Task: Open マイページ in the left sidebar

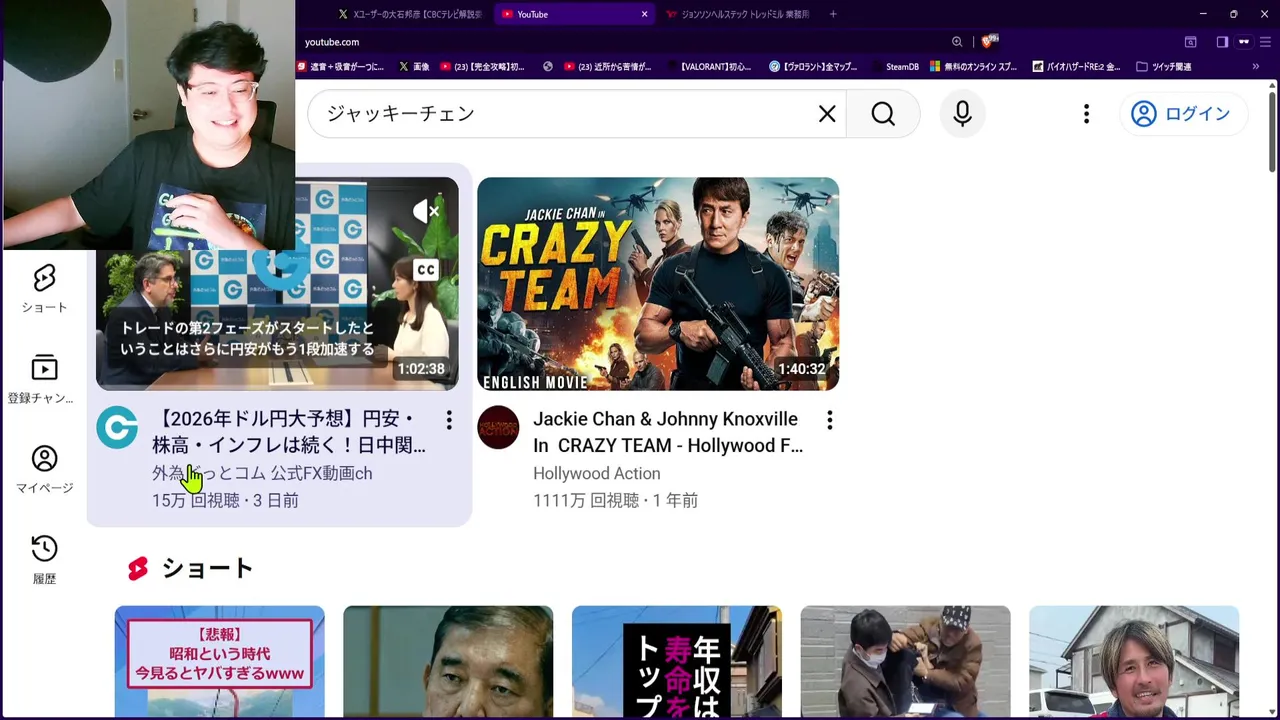Action: (x=44, y=469)
